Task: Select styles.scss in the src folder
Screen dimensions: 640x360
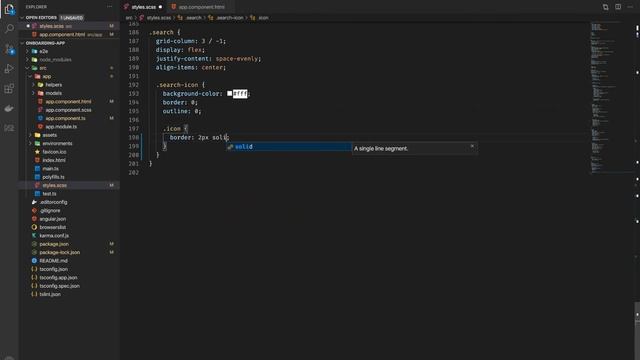Action: coord(69,185)
